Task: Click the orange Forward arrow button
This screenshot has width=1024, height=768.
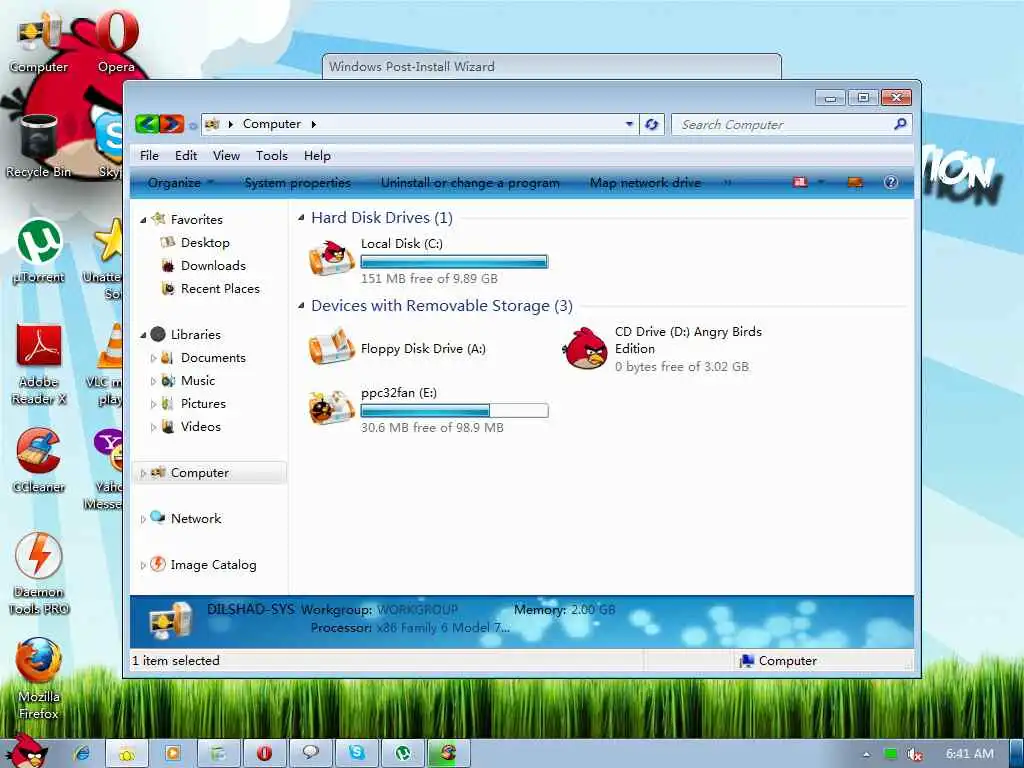Action: click(172, 123)
